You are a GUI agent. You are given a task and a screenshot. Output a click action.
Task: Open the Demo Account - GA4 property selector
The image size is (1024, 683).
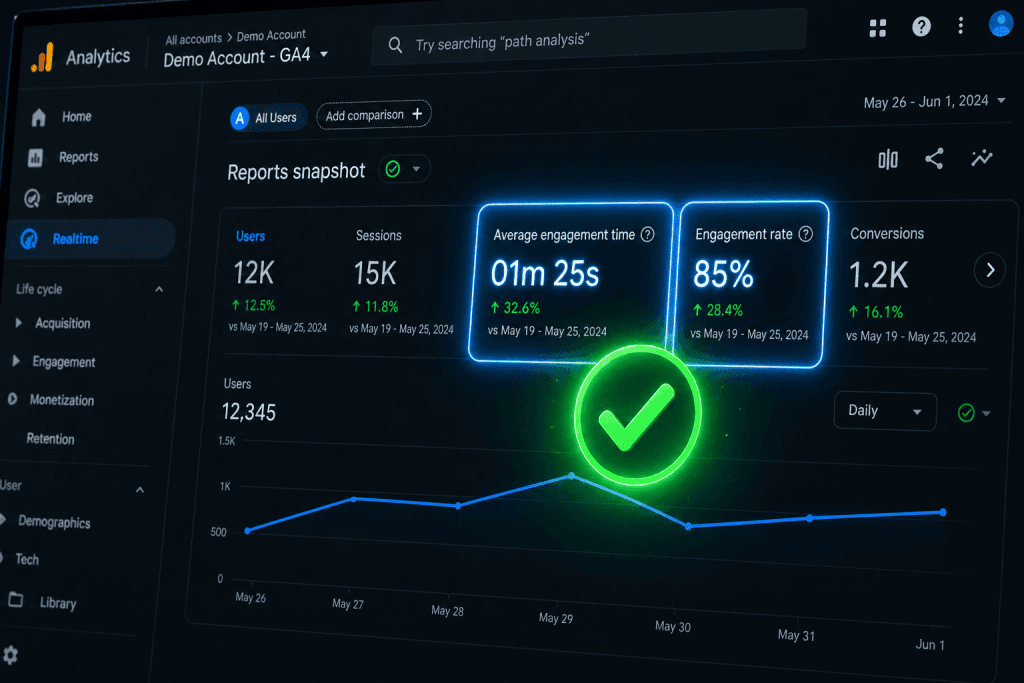tap(246, 57)
